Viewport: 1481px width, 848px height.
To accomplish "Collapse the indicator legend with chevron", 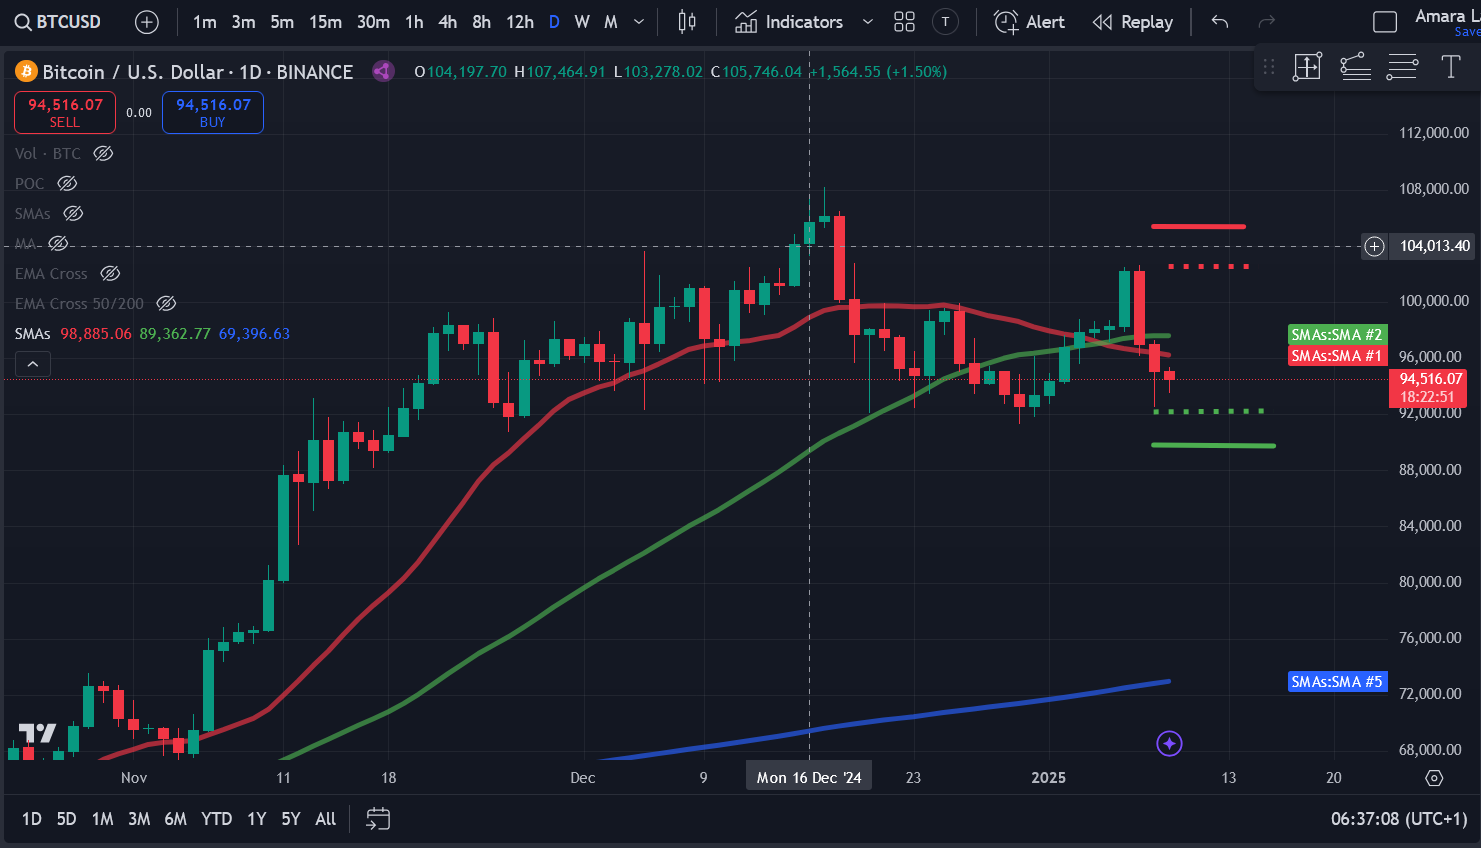I will [33, 364].
